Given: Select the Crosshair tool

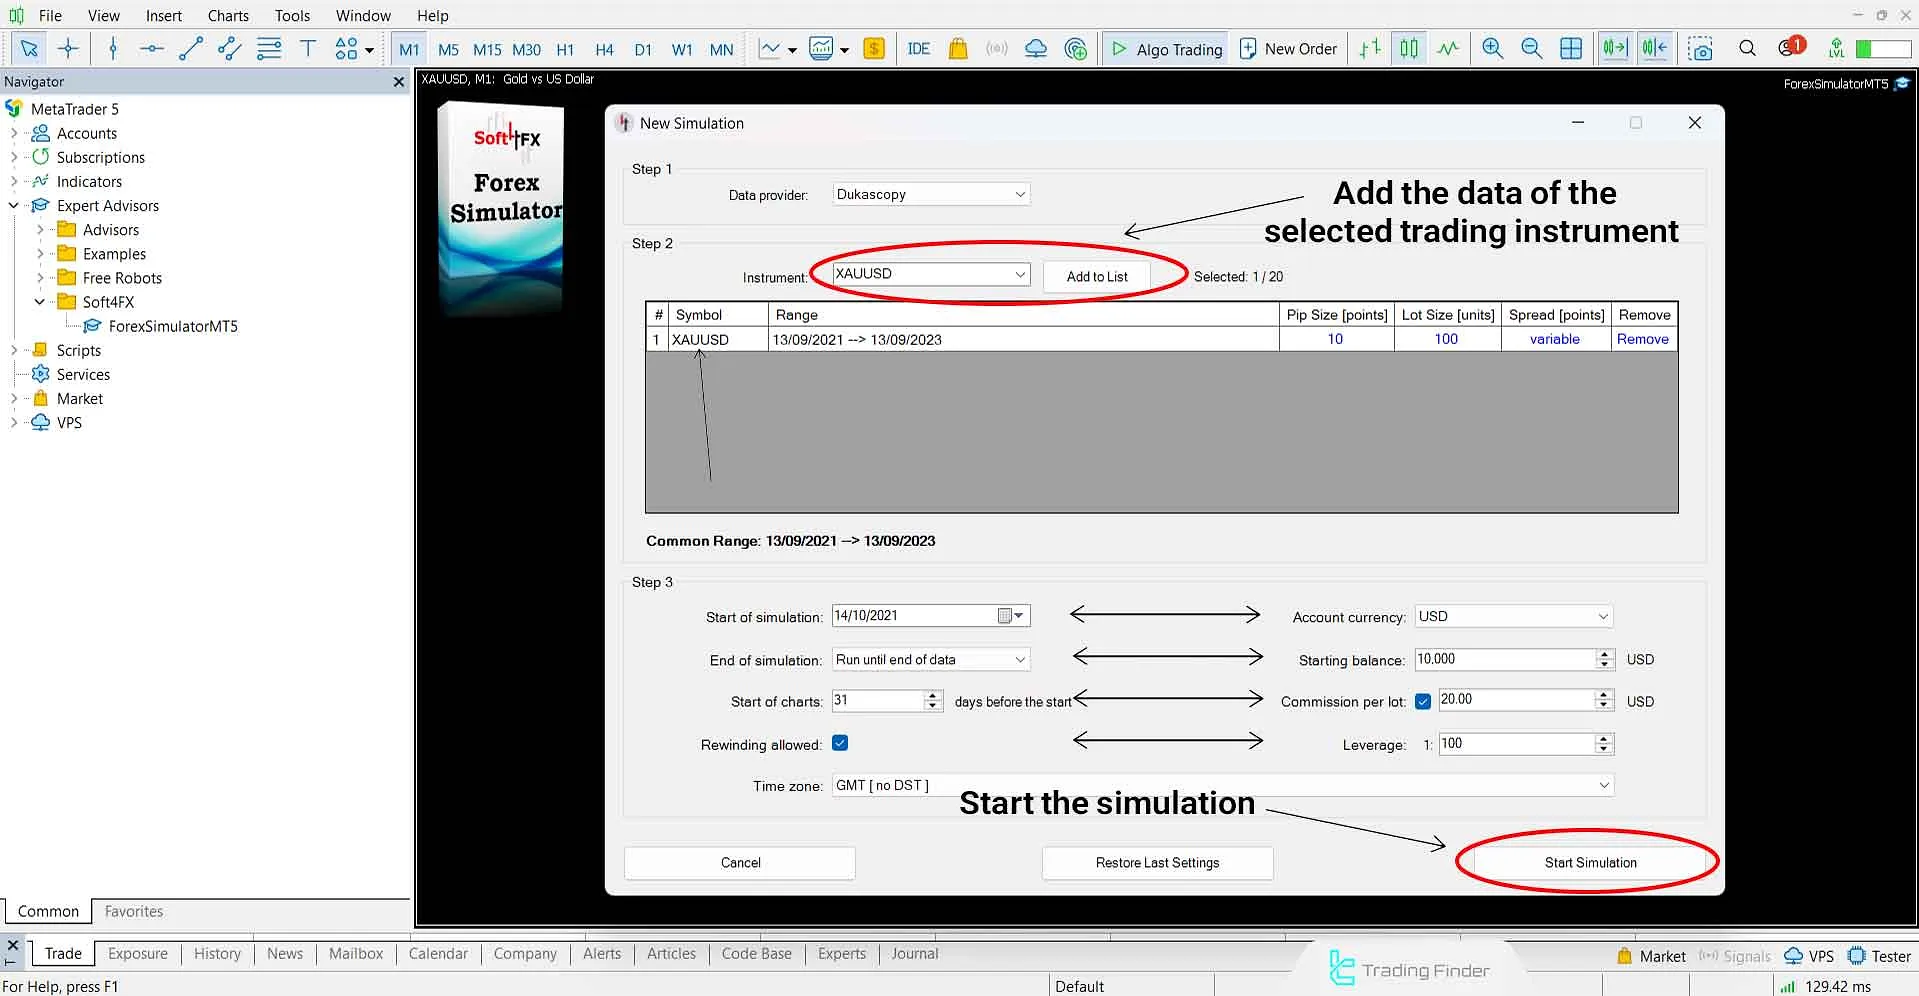Looking at the screenshot, I should (69, 48).
